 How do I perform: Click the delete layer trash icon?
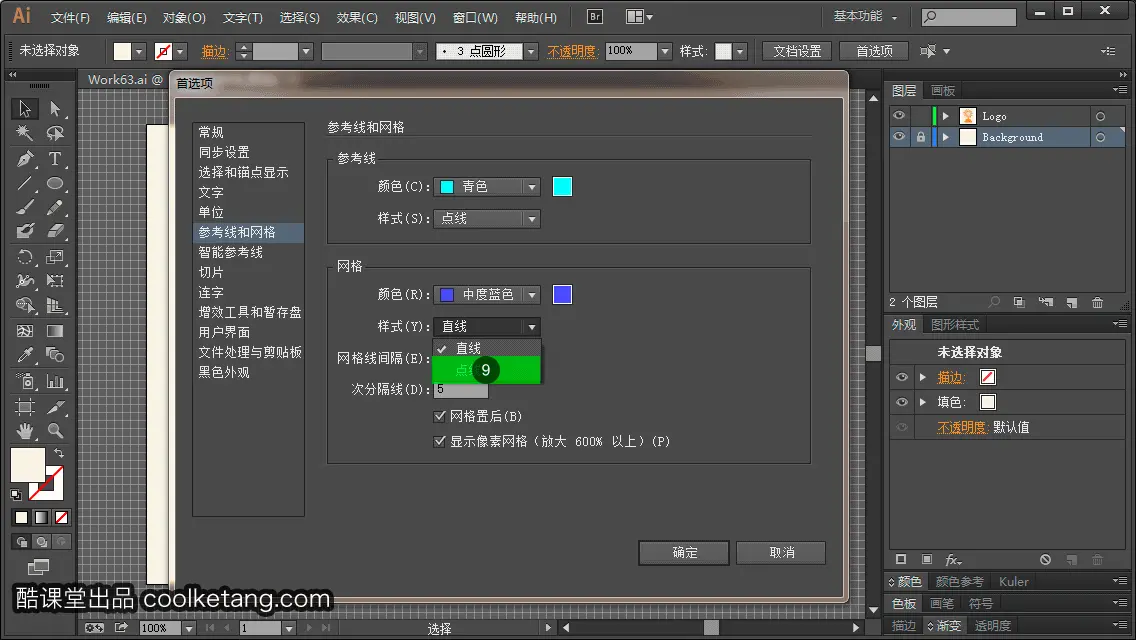pos(1098,302)
